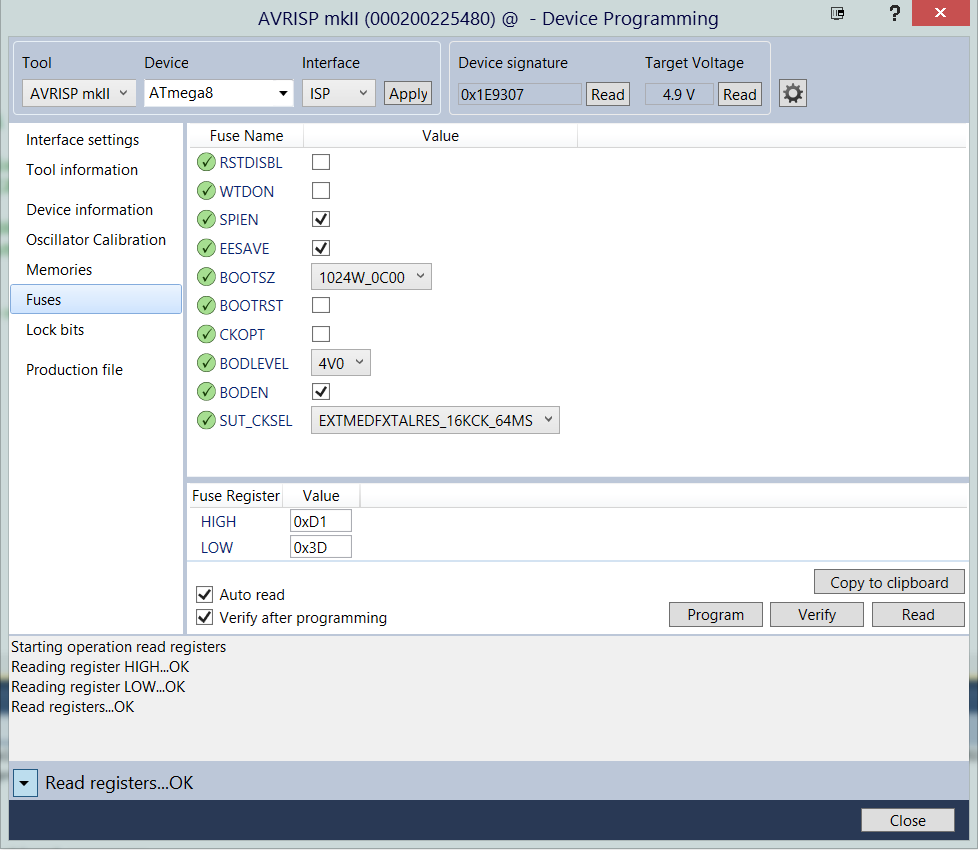Click the green status icon beside CKOPT
The height and width of the screenshot is (850, 978).
point(206,334)
